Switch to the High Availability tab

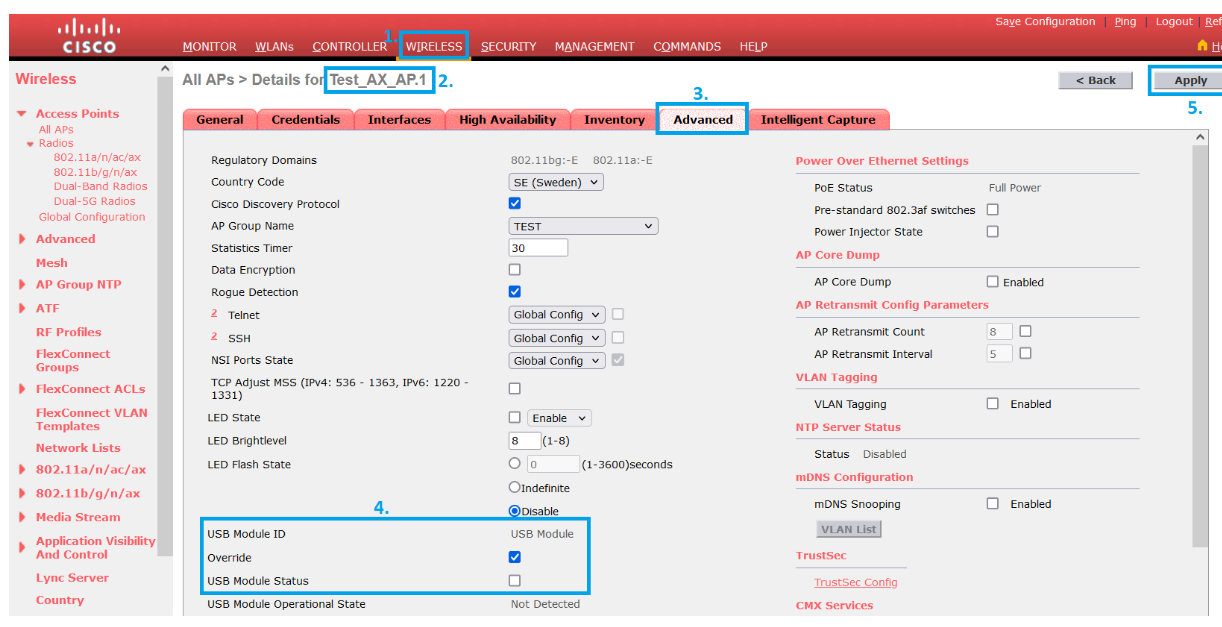coord(507,120)
